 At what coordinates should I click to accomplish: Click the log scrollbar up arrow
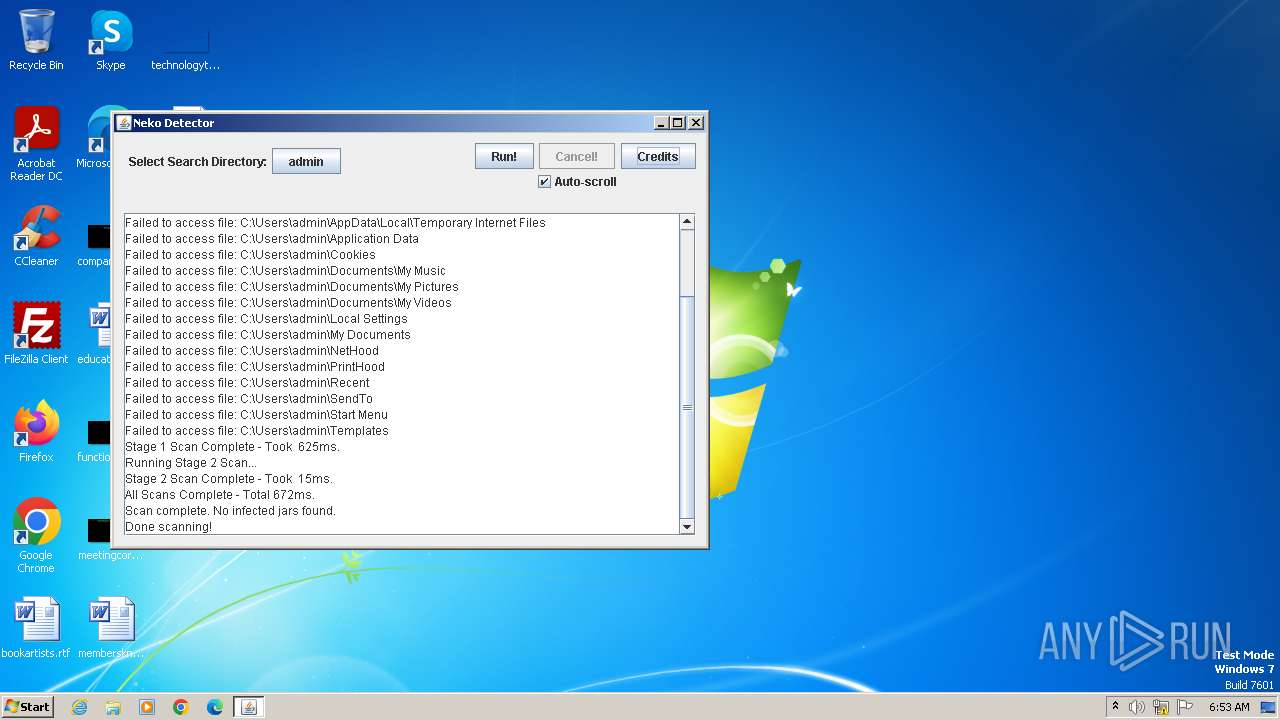coord(687,222)
